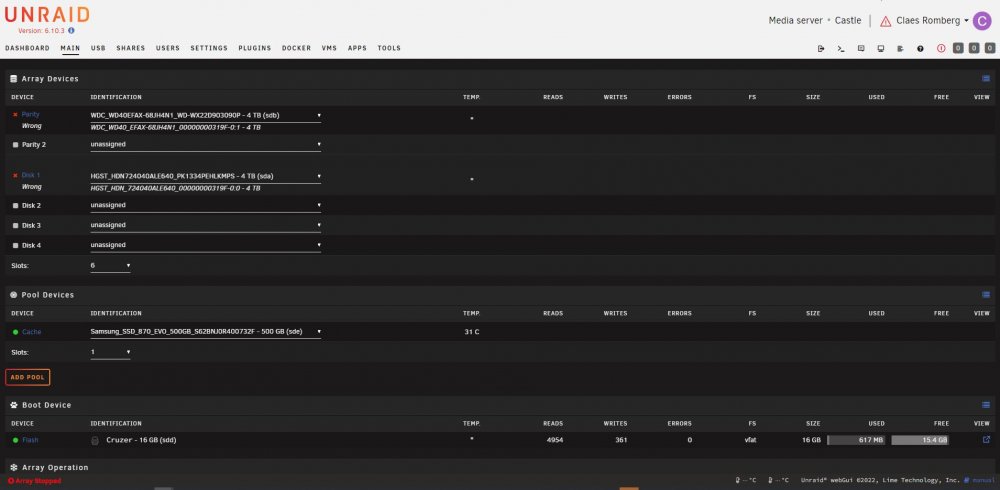The width and height of the screenshot is (1000, 490).
Task: Click the Array Operation snowflake icon
Action: pyautogui.click(x=14, y=468)
